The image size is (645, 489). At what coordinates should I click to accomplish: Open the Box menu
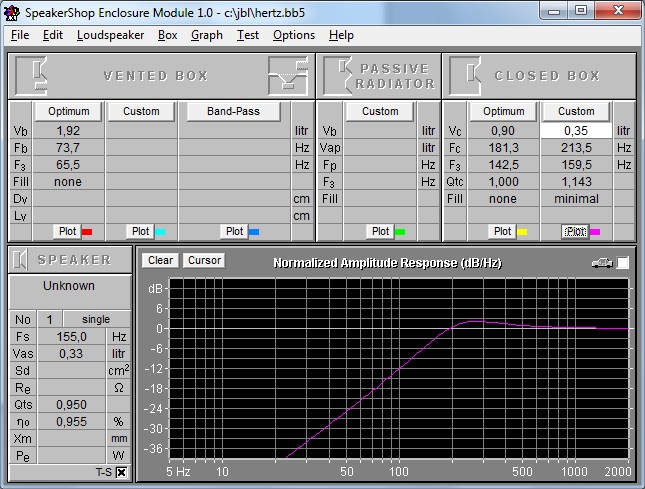pyautogui.click(x=167, y=35)
